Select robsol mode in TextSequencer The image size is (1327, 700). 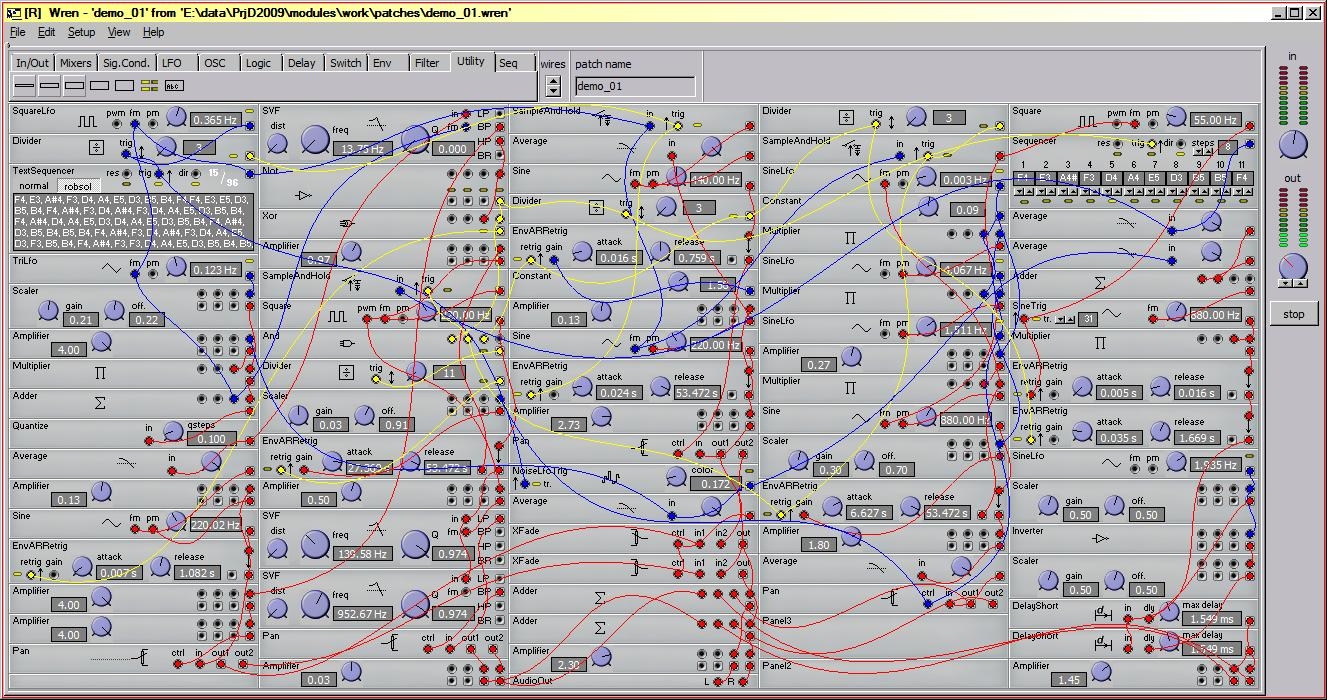(77, 186)
